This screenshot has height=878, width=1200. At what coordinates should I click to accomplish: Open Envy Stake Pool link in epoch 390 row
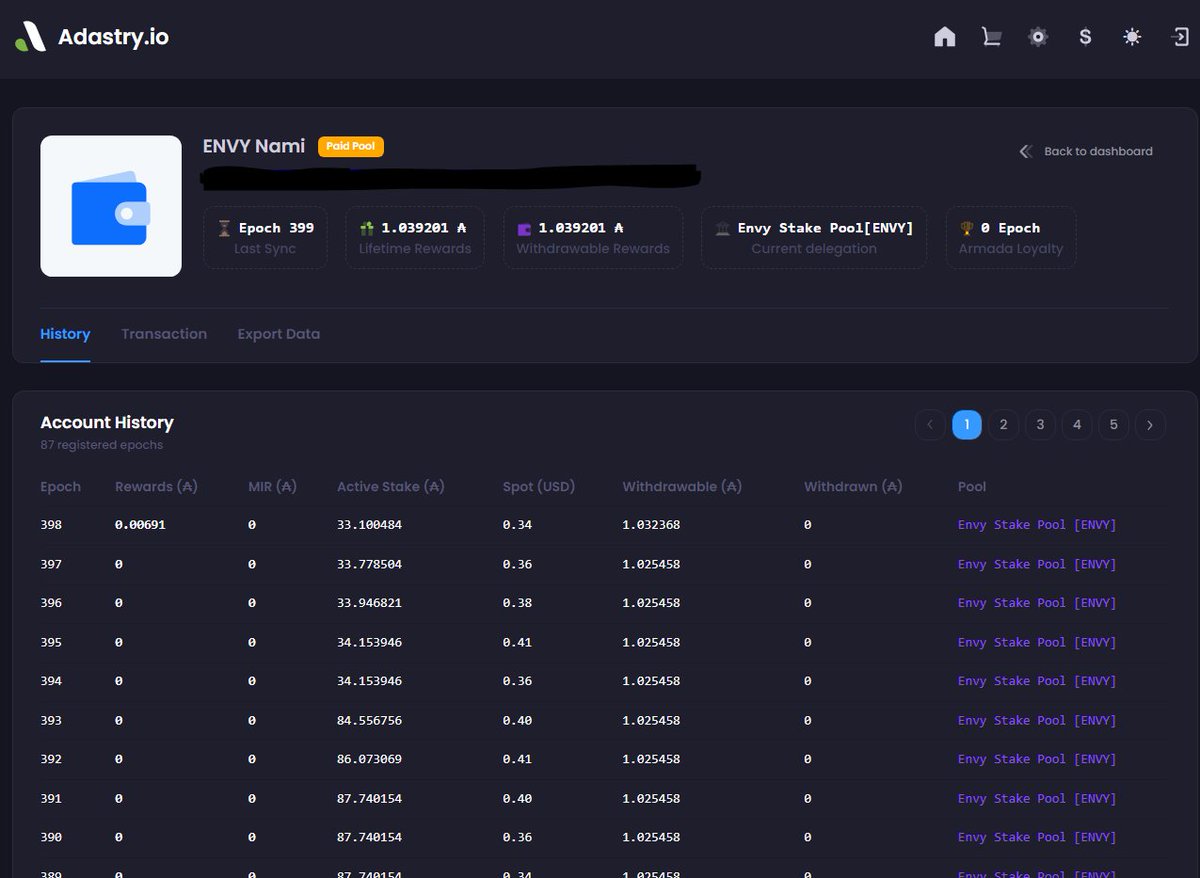(x=1037, y=837)
